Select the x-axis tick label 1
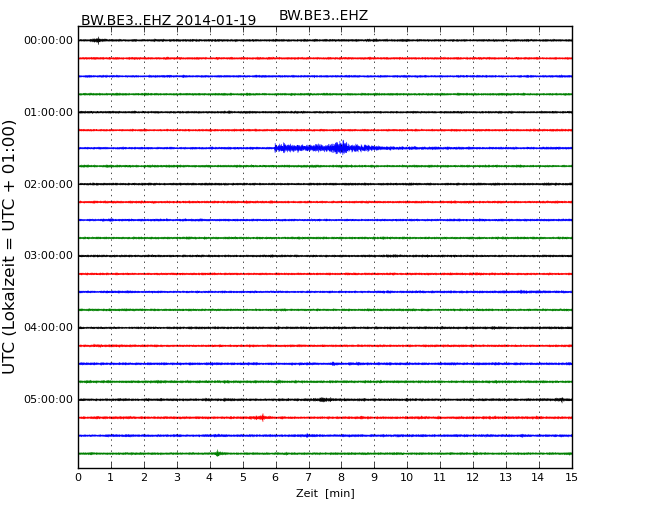This screenshot has height=520, width=650. click(x=111, y=477)
